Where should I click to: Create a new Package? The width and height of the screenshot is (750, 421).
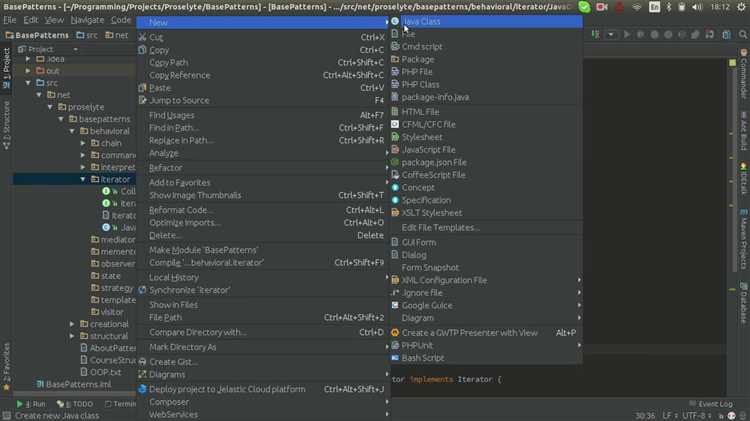point(486,59)
